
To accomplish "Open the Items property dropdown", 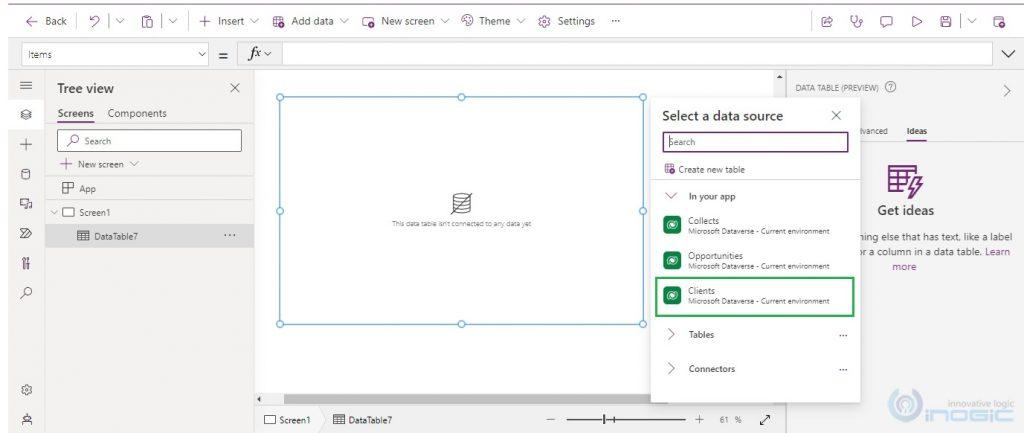I will (x=115, y=55).
